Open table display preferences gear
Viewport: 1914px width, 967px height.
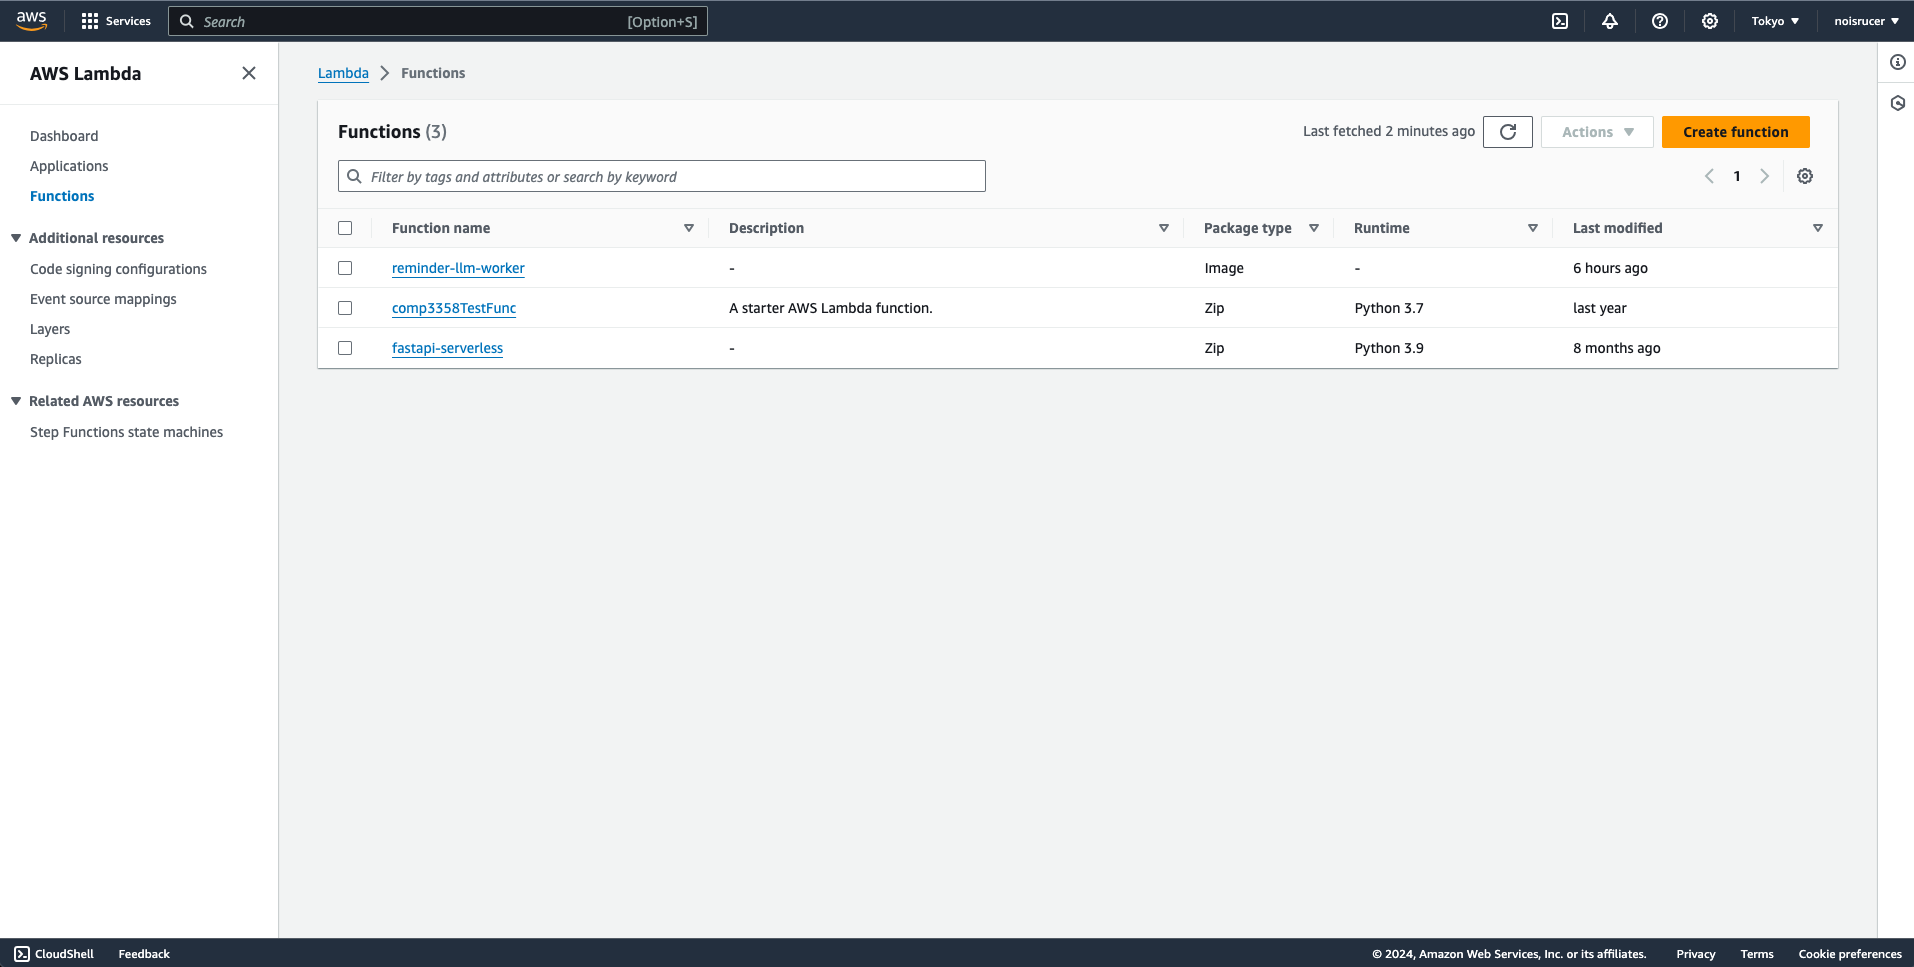point(1805,175)
